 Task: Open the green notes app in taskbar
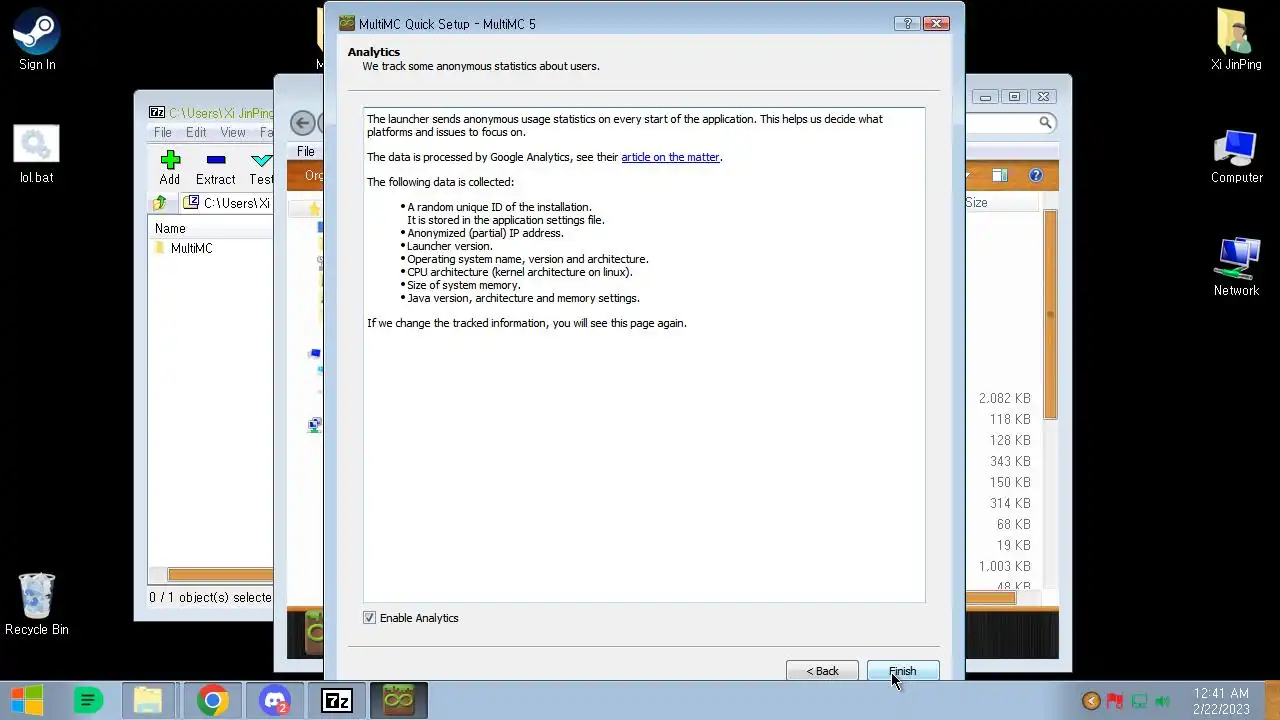coord(88,701)
